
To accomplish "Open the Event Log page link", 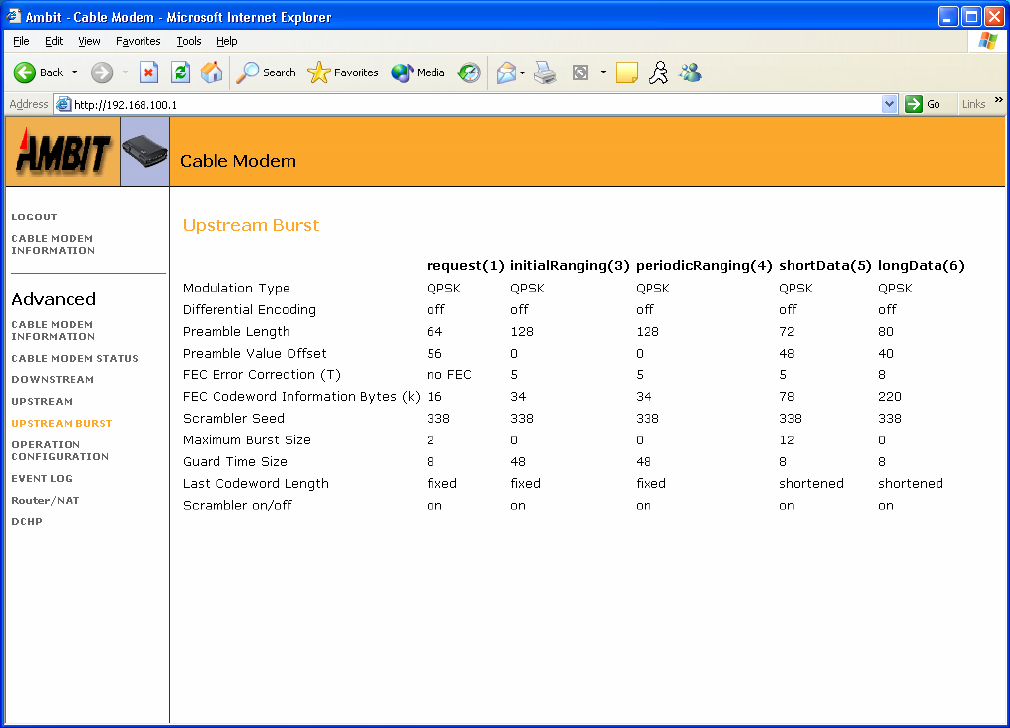I will (x=42, y=479).
